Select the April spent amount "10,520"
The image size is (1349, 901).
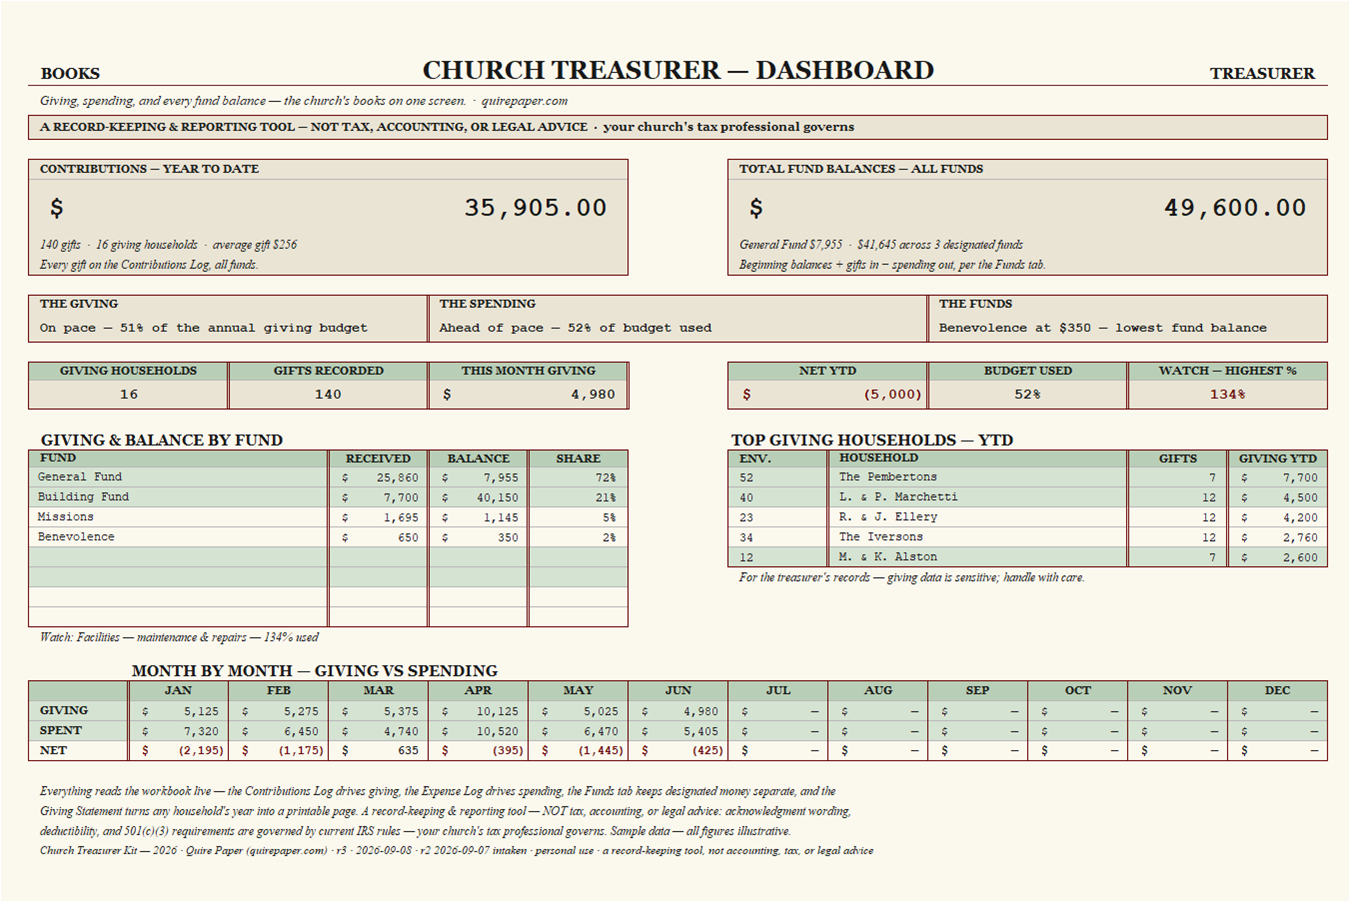click(x=497, y=732)
